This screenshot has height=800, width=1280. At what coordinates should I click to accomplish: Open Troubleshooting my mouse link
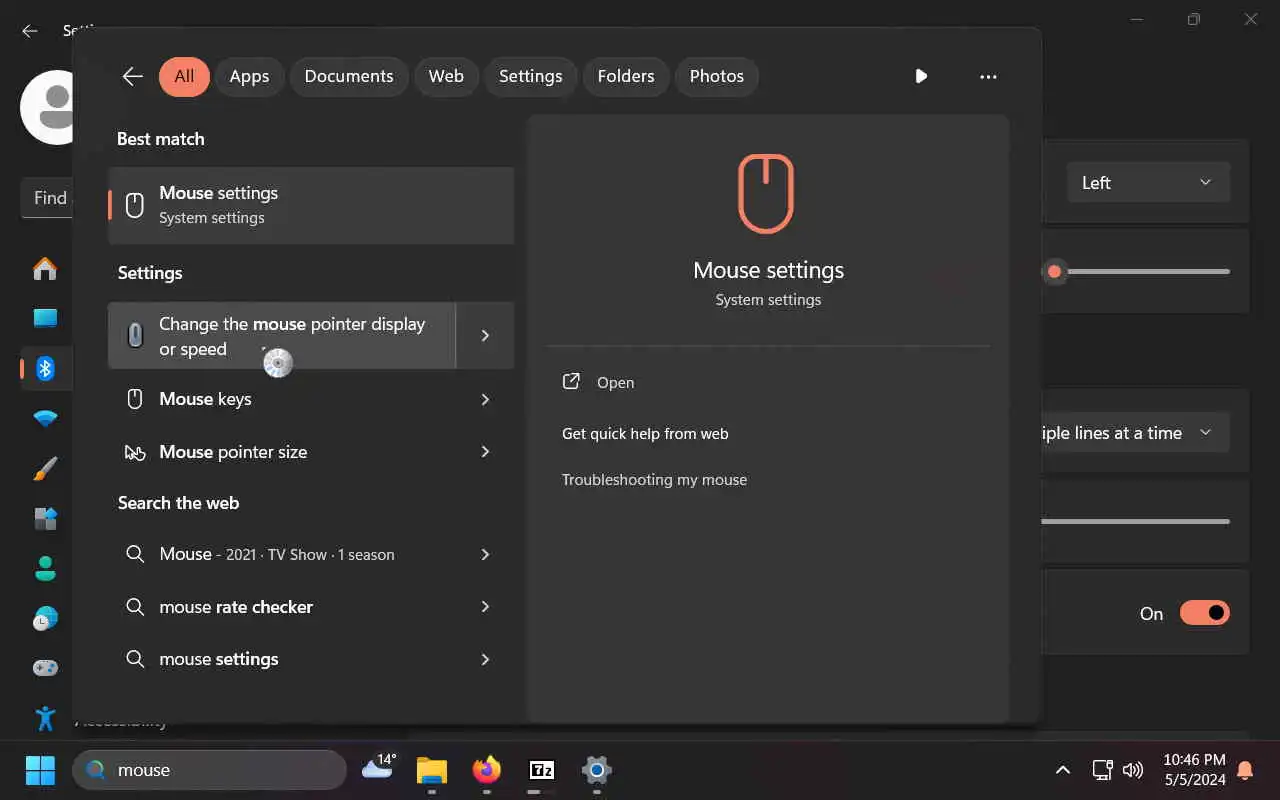pyautogui.click(x=654, y=480)
